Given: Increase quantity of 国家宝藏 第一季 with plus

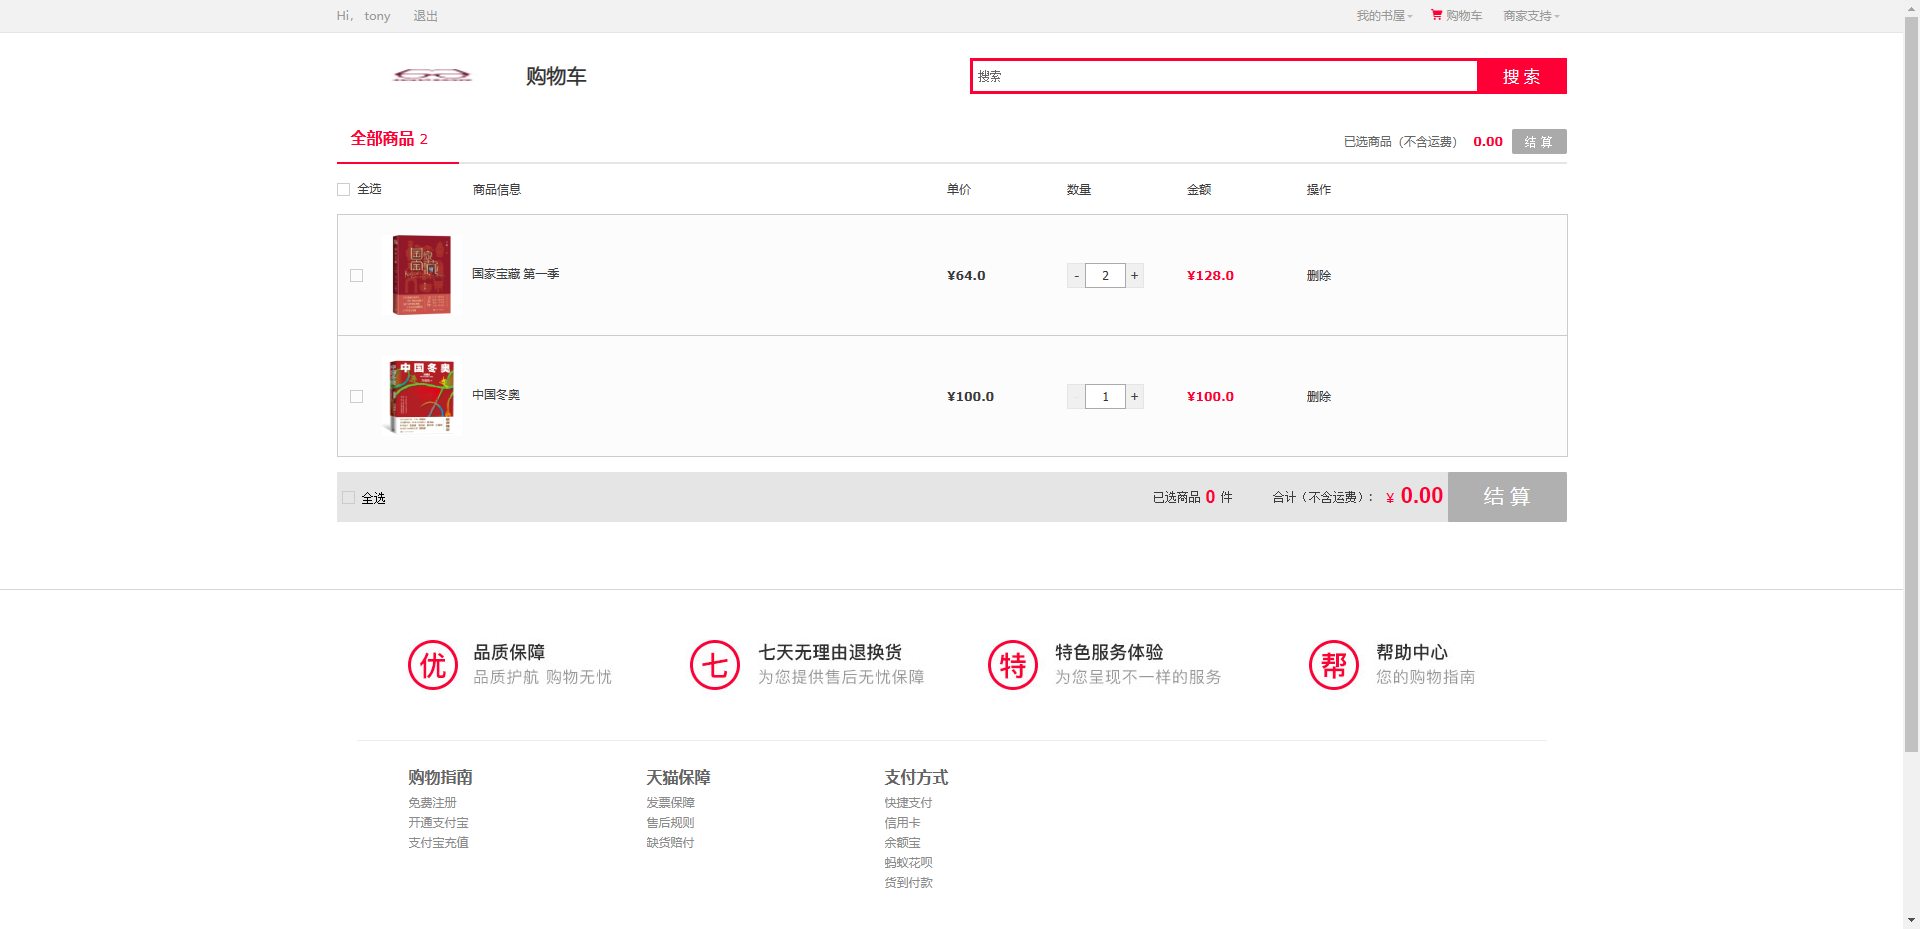Looking at the screenshot, I should click(x=1135, y=276).
